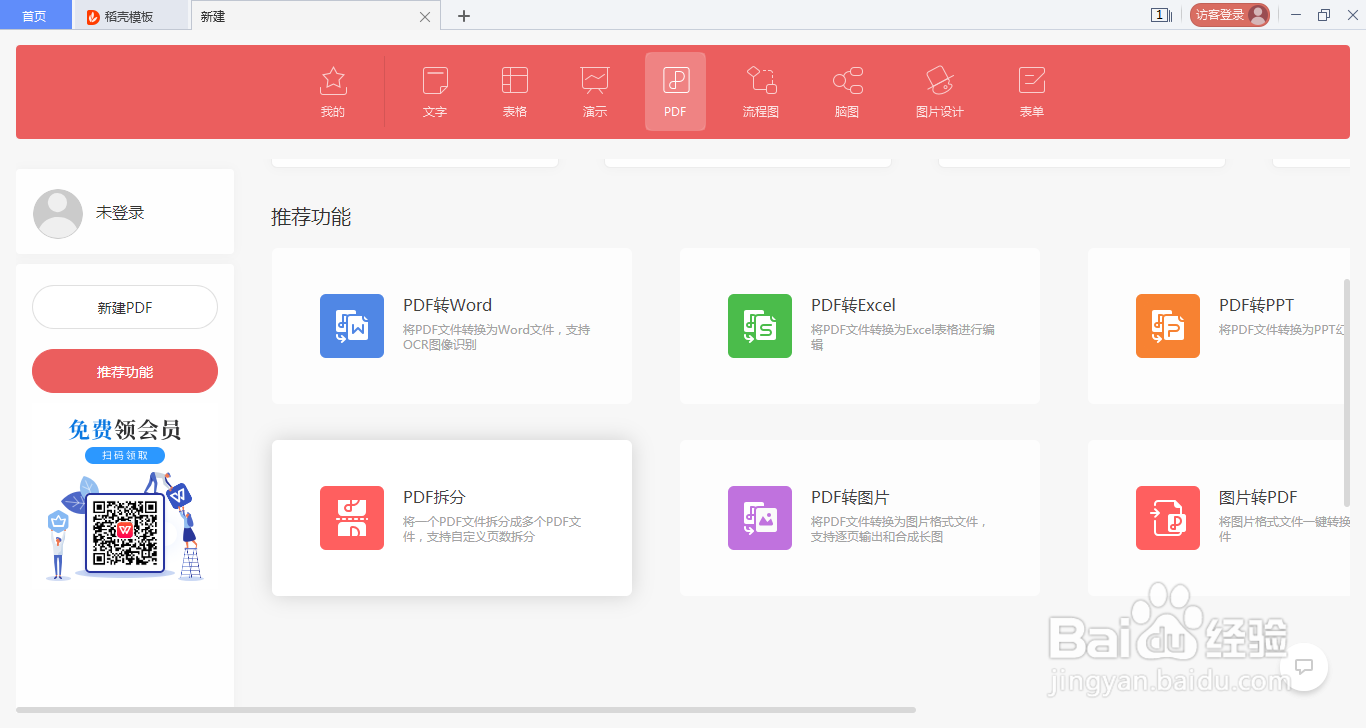The image size is (1366, 728).
Task: Open the 表单 forms icon
Action: point(1031,90)
